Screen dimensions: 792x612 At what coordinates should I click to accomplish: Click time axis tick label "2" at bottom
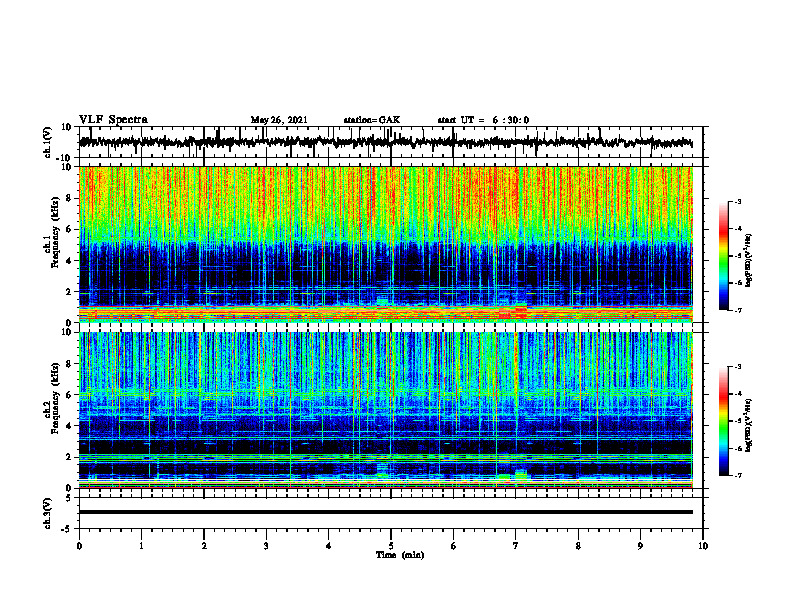coord(204,546)
